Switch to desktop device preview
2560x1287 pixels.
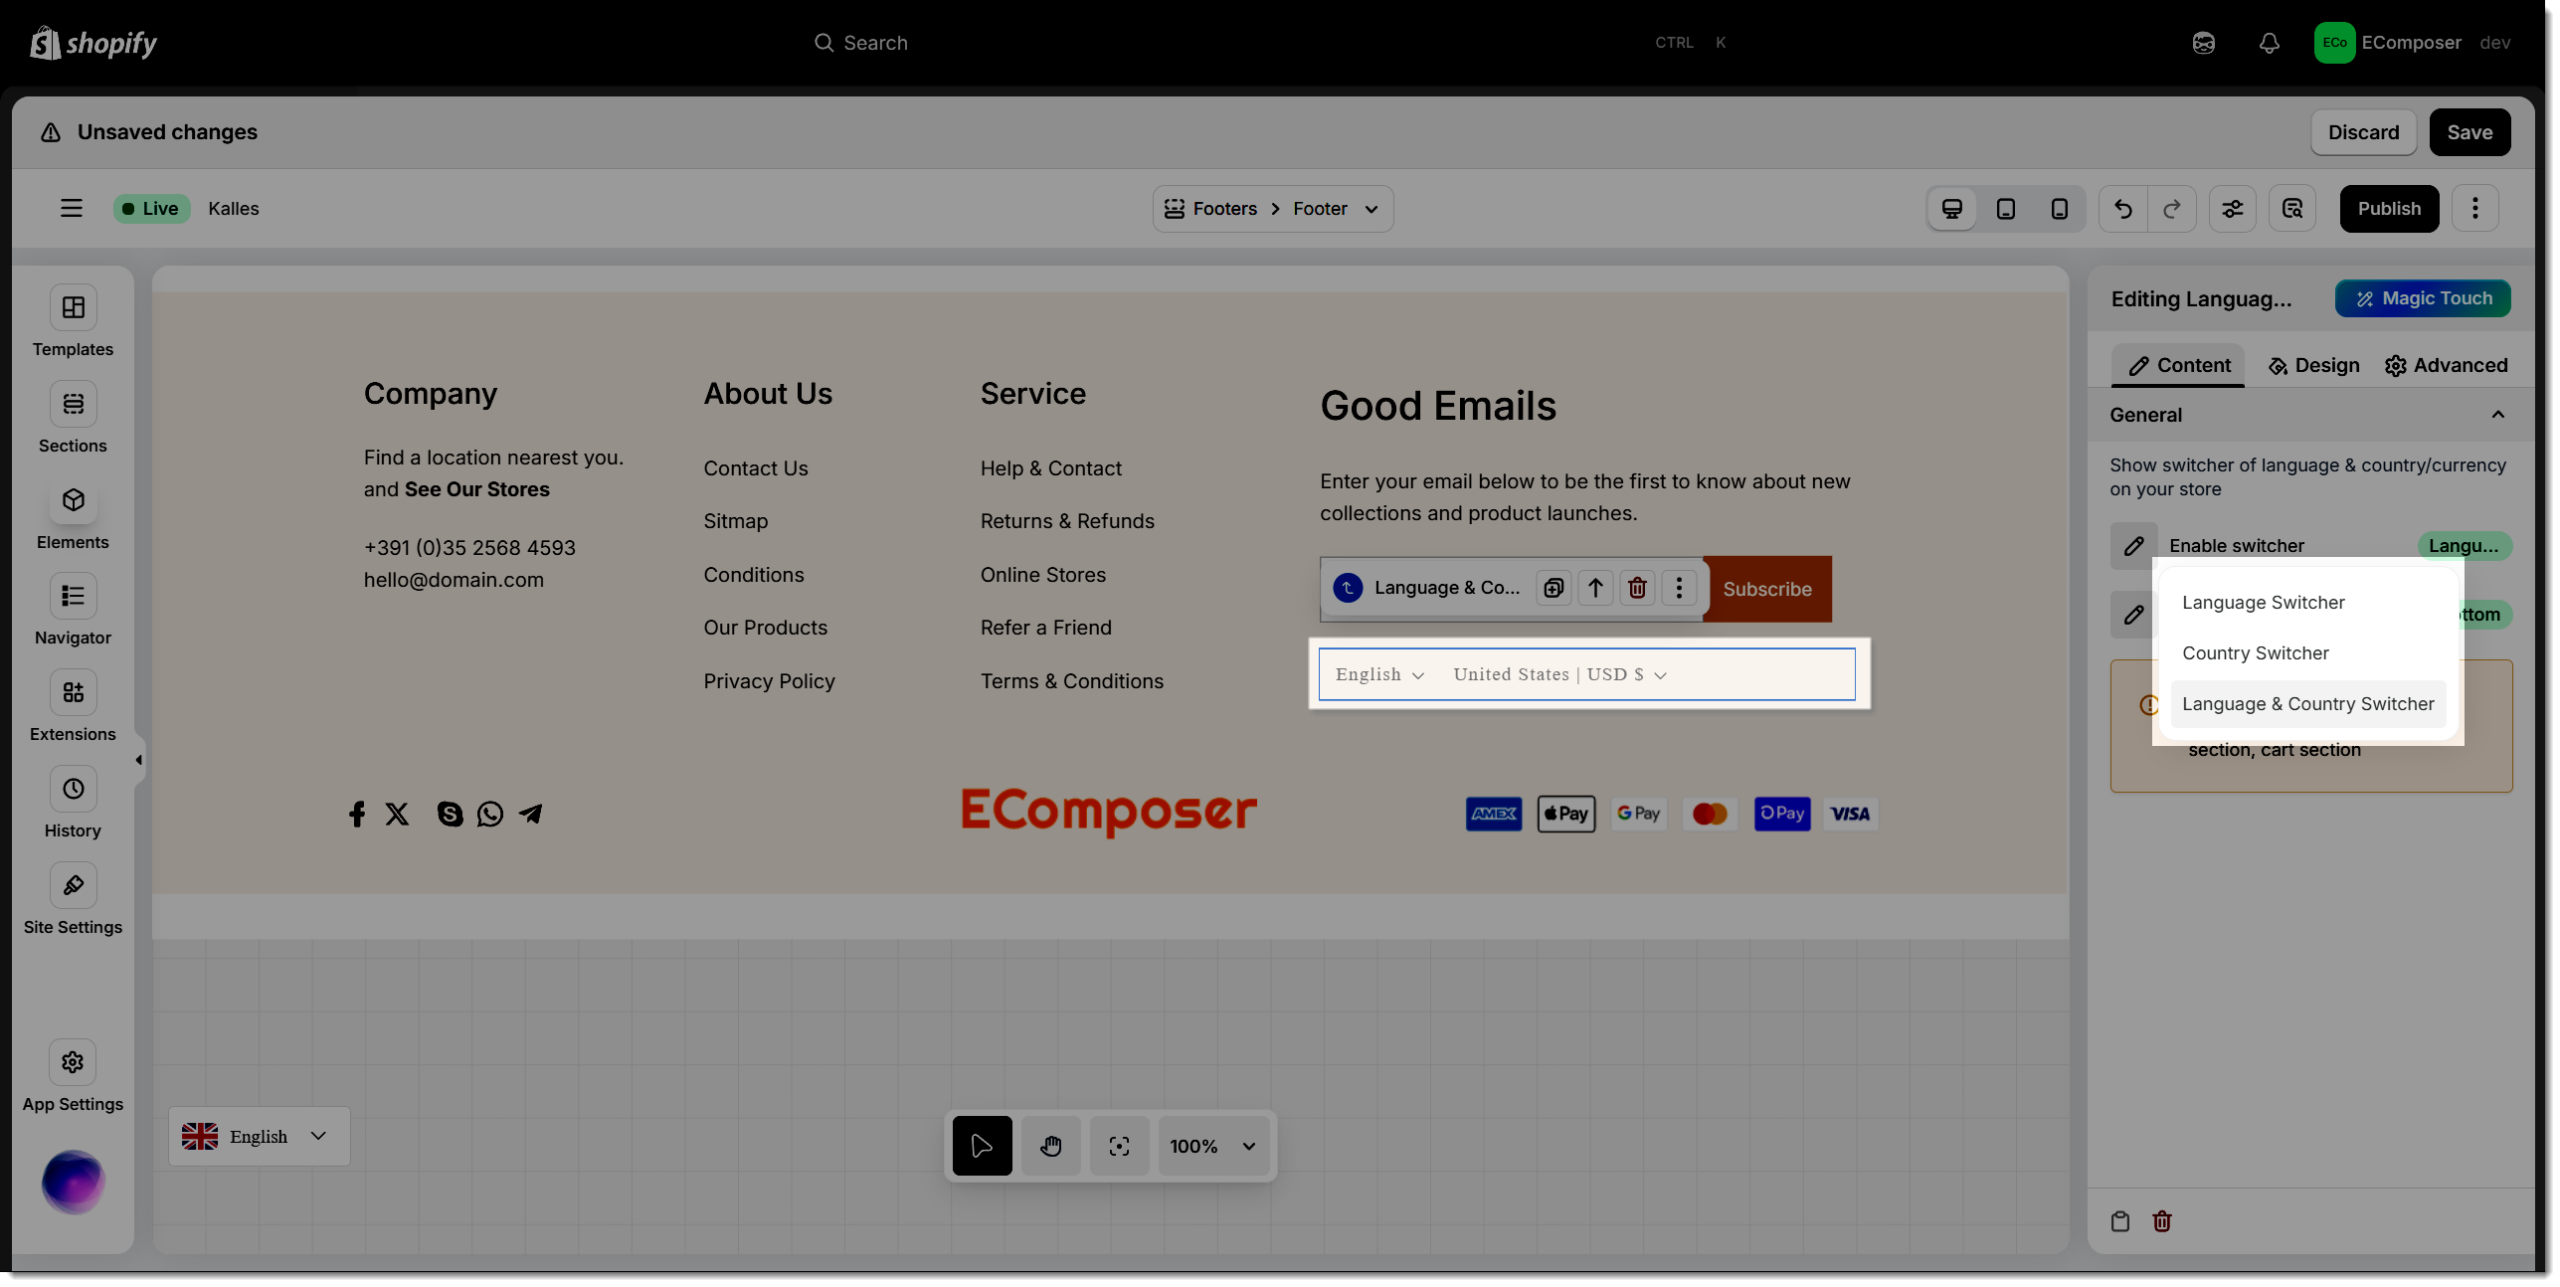point(1951,209)
